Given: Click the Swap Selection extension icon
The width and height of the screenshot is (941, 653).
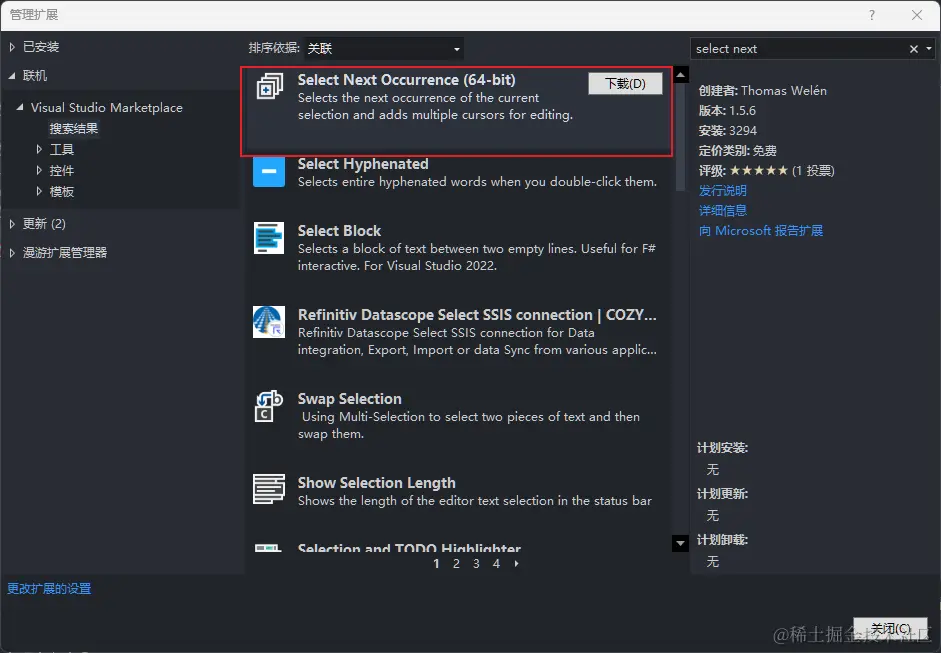Looking at the screenshot, I should pyautogui.click(x=269, y=406).
